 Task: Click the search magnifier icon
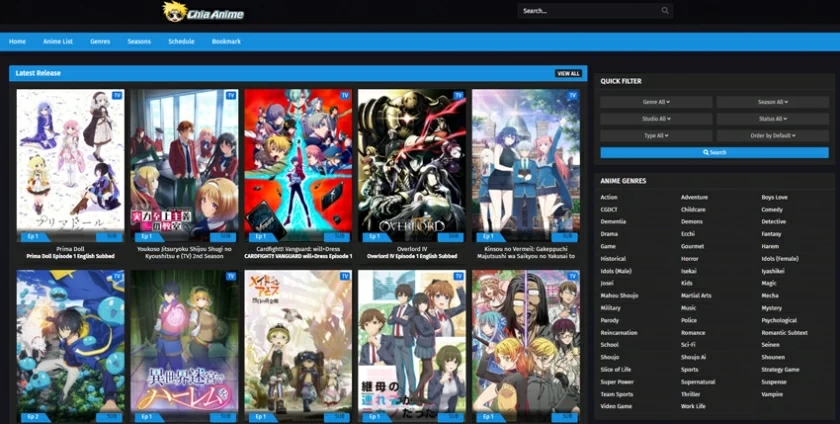[665, 11]
